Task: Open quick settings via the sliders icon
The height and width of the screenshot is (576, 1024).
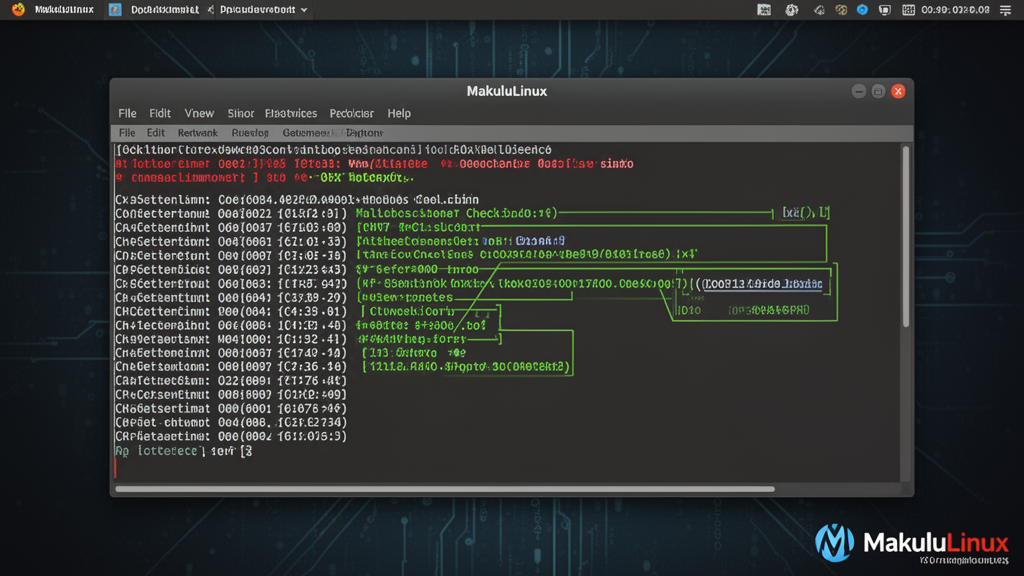Action: [1006, 9]
